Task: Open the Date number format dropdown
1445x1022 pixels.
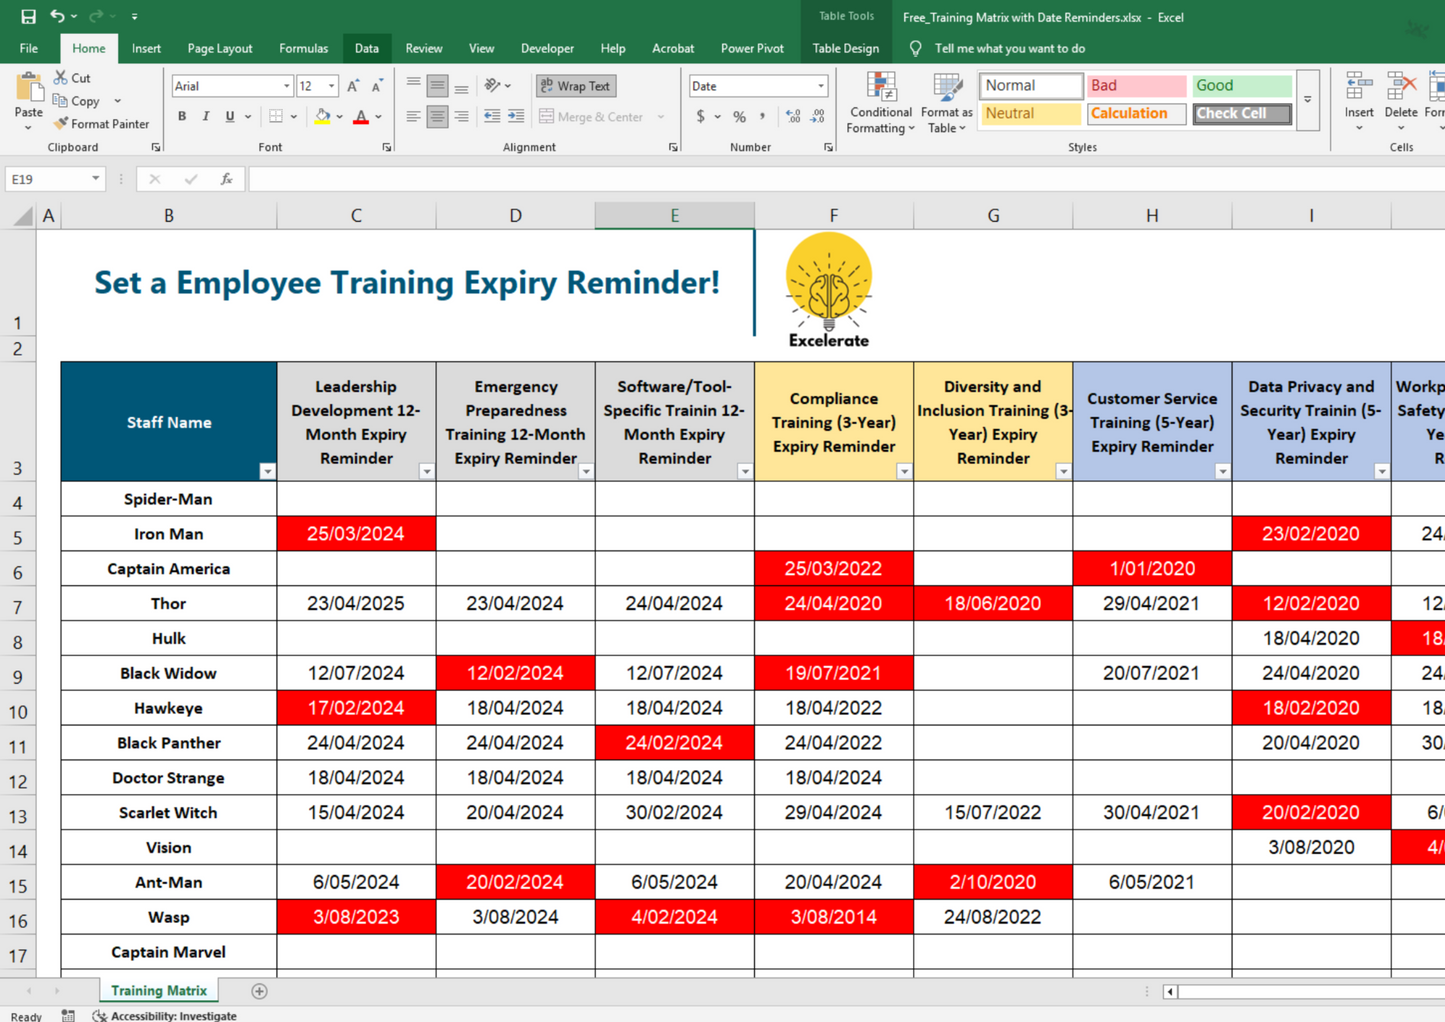Action: 821,87
